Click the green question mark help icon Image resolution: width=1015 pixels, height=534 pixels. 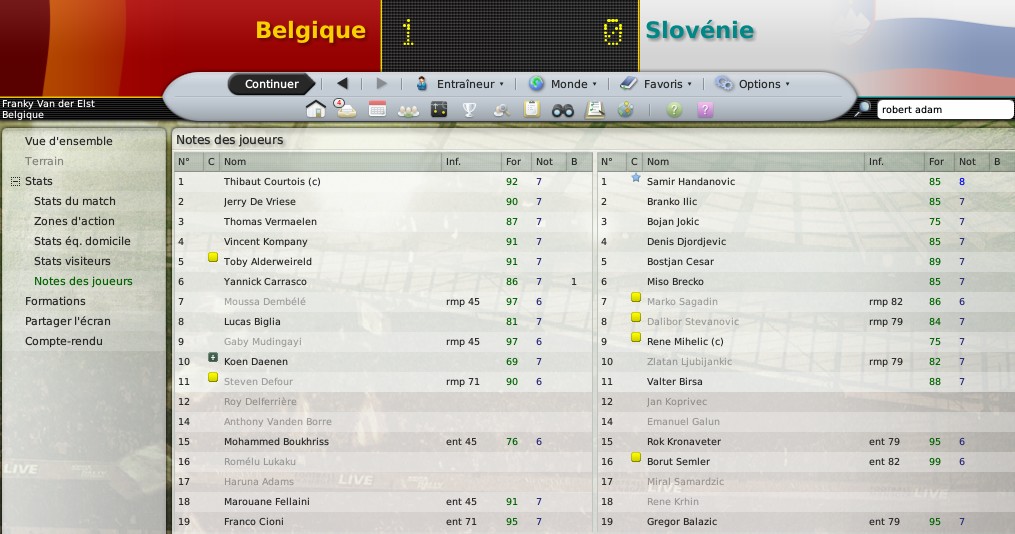tap(674, 110)
